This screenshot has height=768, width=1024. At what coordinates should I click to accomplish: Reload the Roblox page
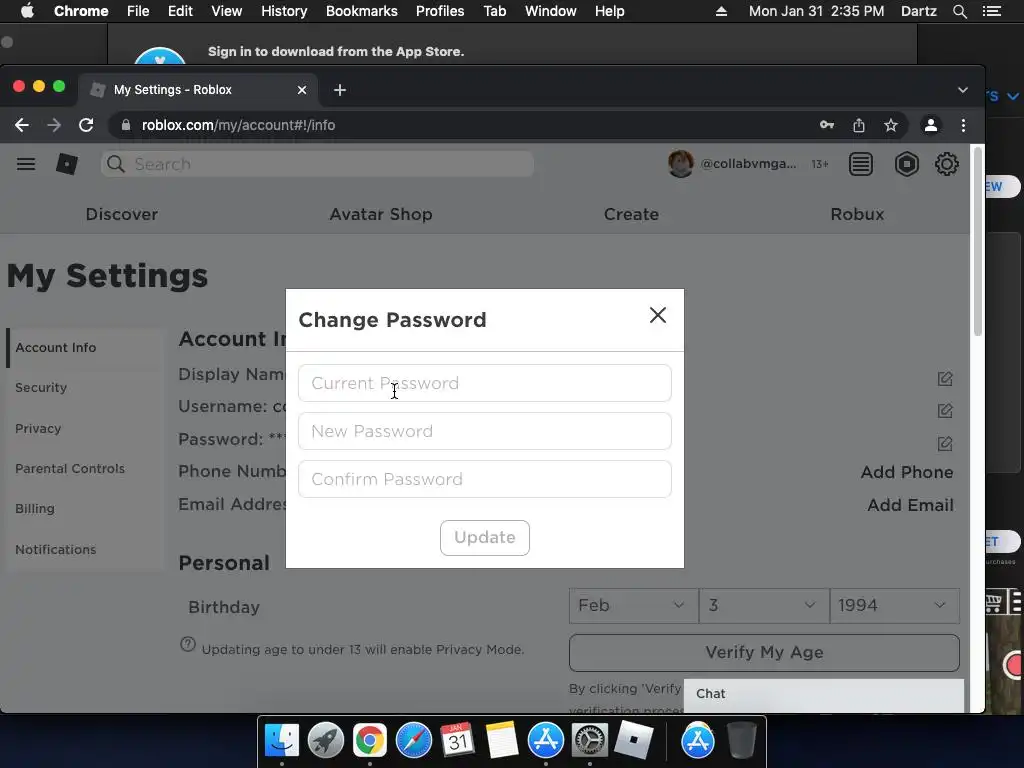86,125
